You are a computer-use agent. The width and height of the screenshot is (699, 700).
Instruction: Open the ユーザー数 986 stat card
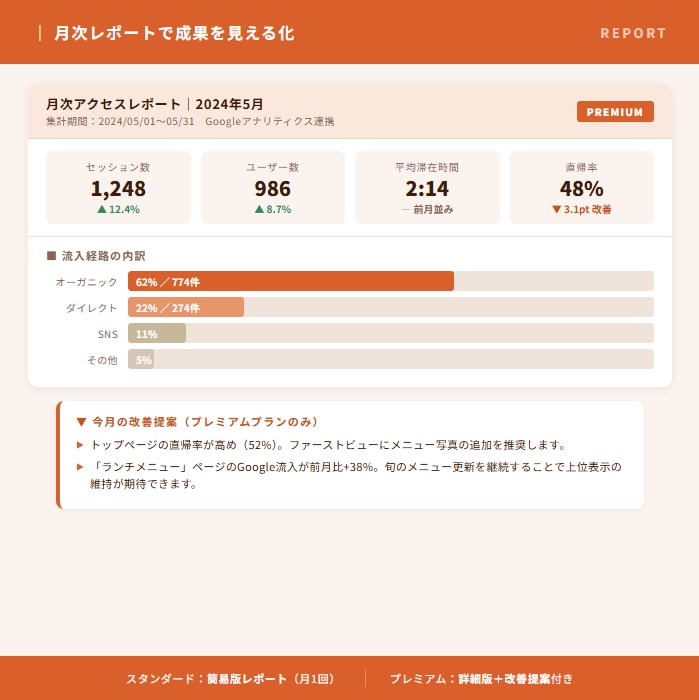click(273, 187)
